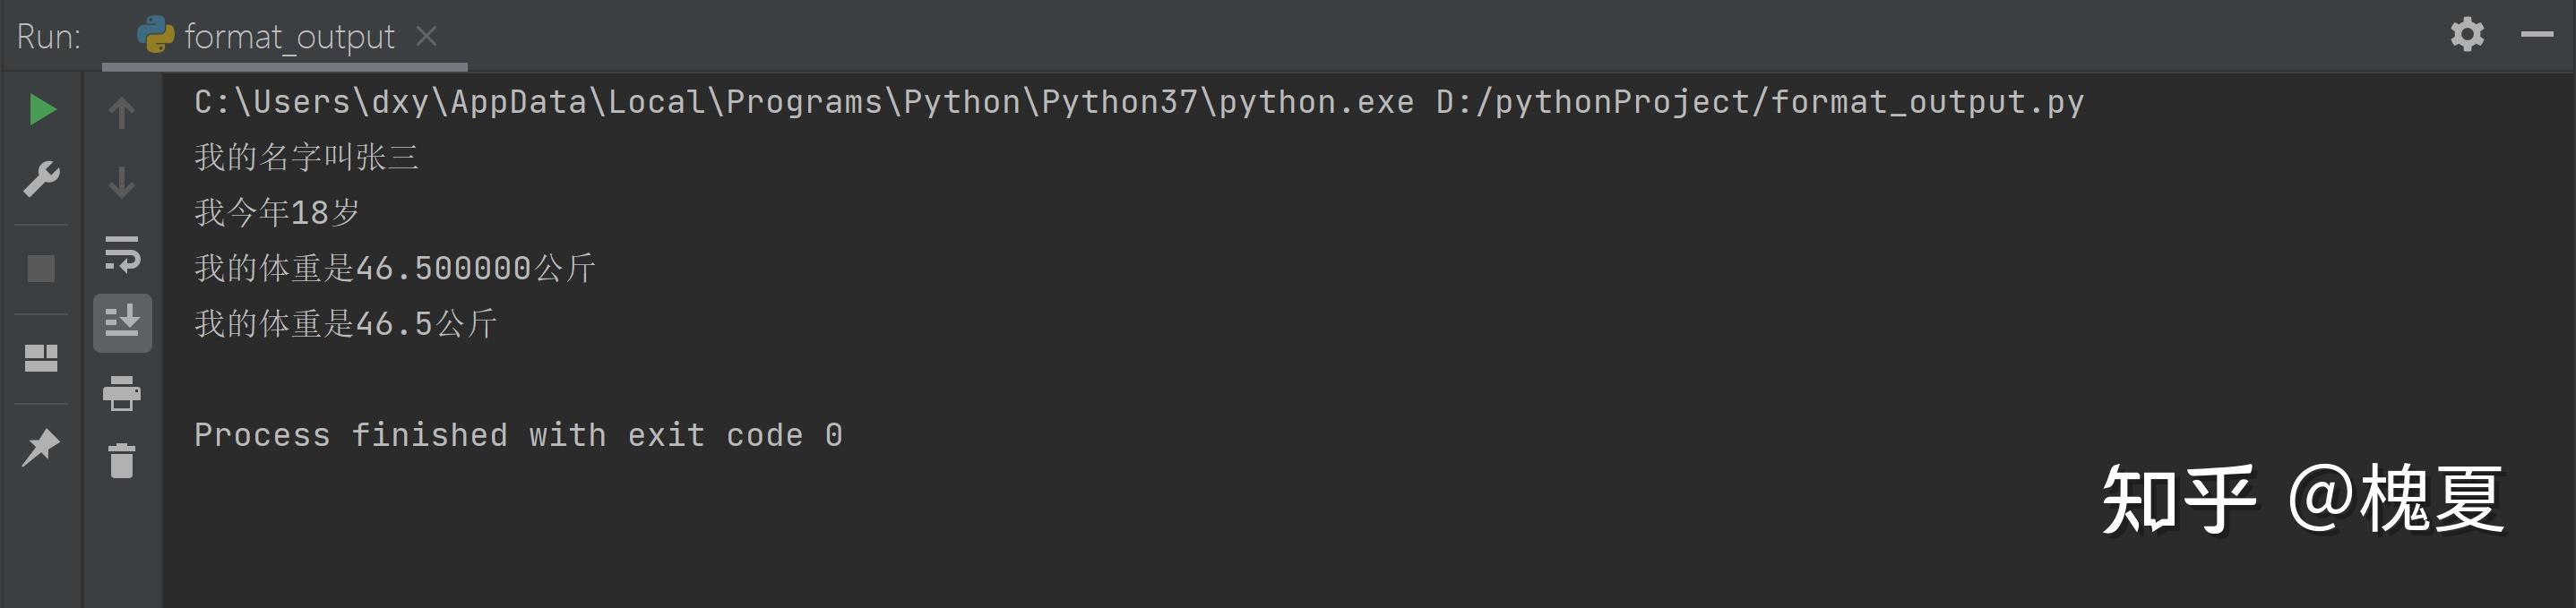
Task: Clear all console output trash icon
Action: coord(122,461)
